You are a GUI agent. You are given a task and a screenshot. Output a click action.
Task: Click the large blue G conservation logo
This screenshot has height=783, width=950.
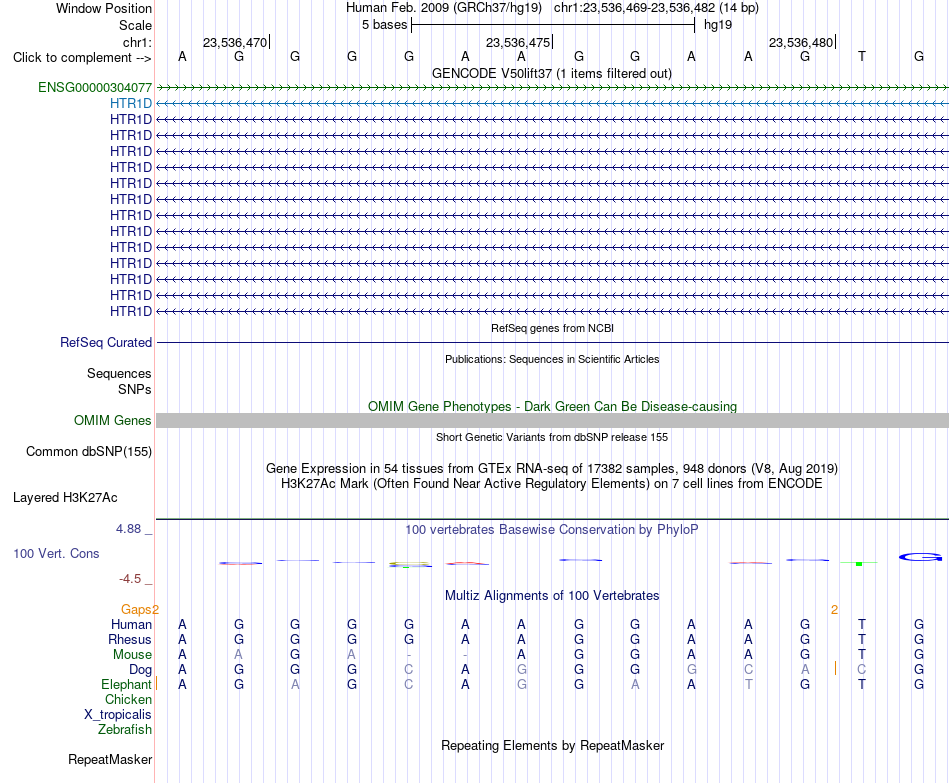pyautogui.click(x=920, y=557)
